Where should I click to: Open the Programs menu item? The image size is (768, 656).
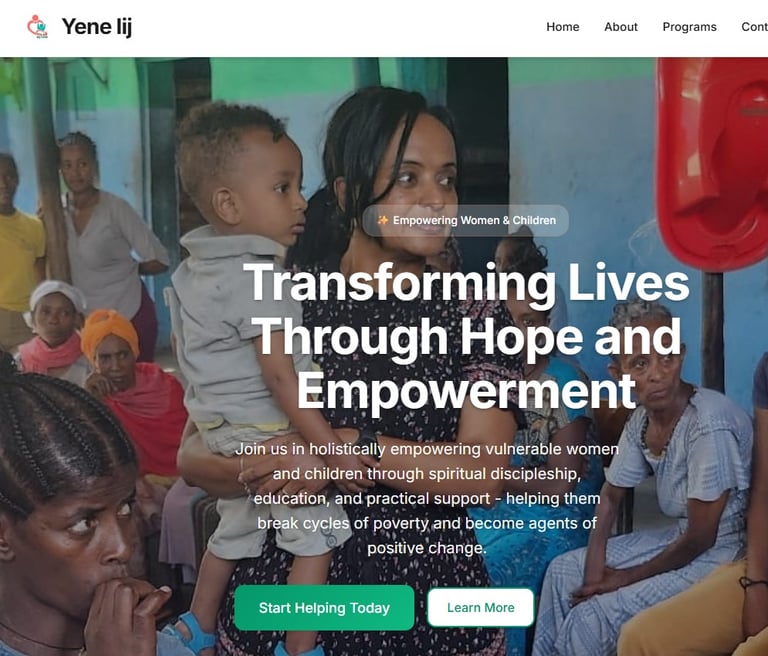pos(689,27)
